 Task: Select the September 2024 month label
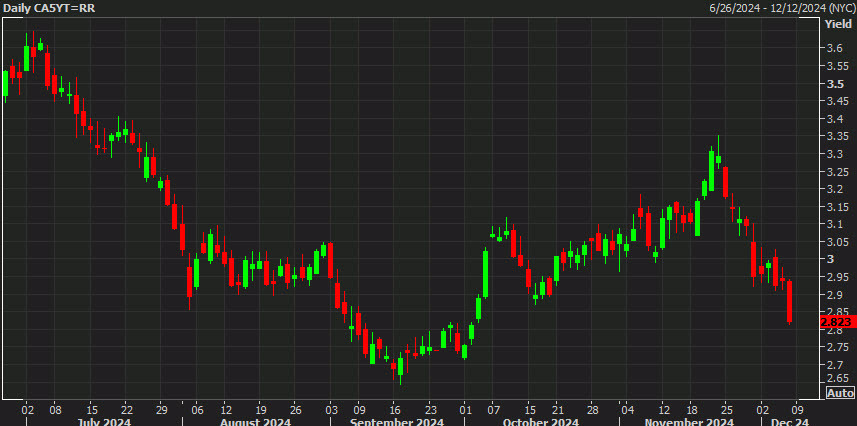pos(397,422)
